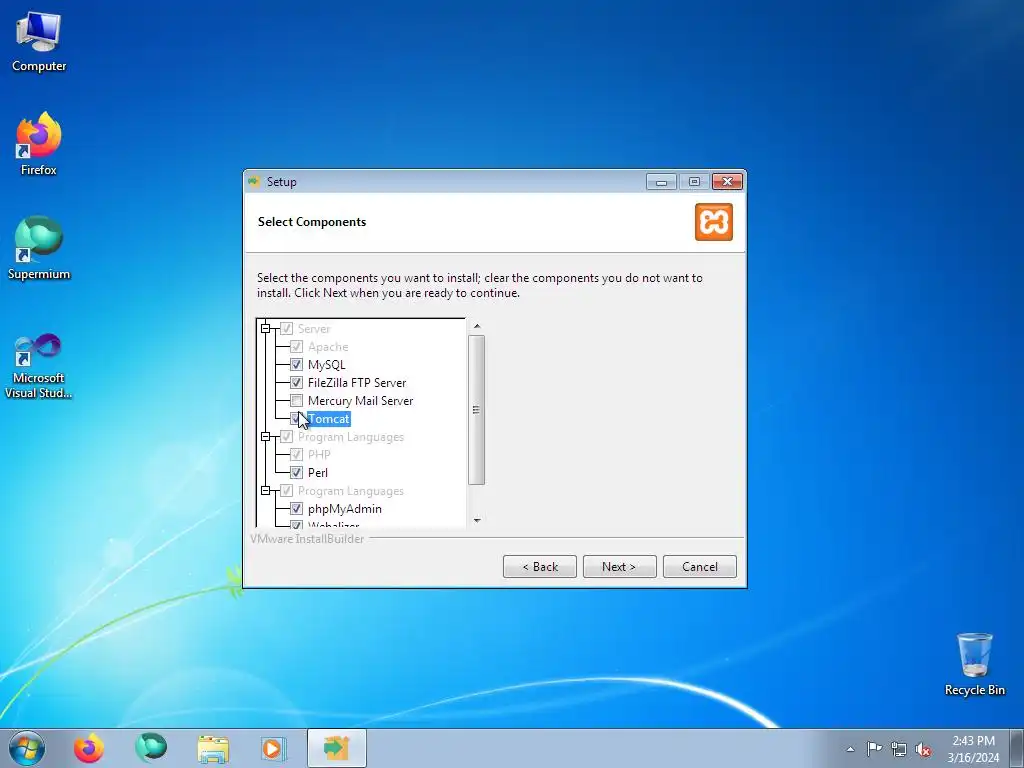Select the PHP tree row label

319,455
